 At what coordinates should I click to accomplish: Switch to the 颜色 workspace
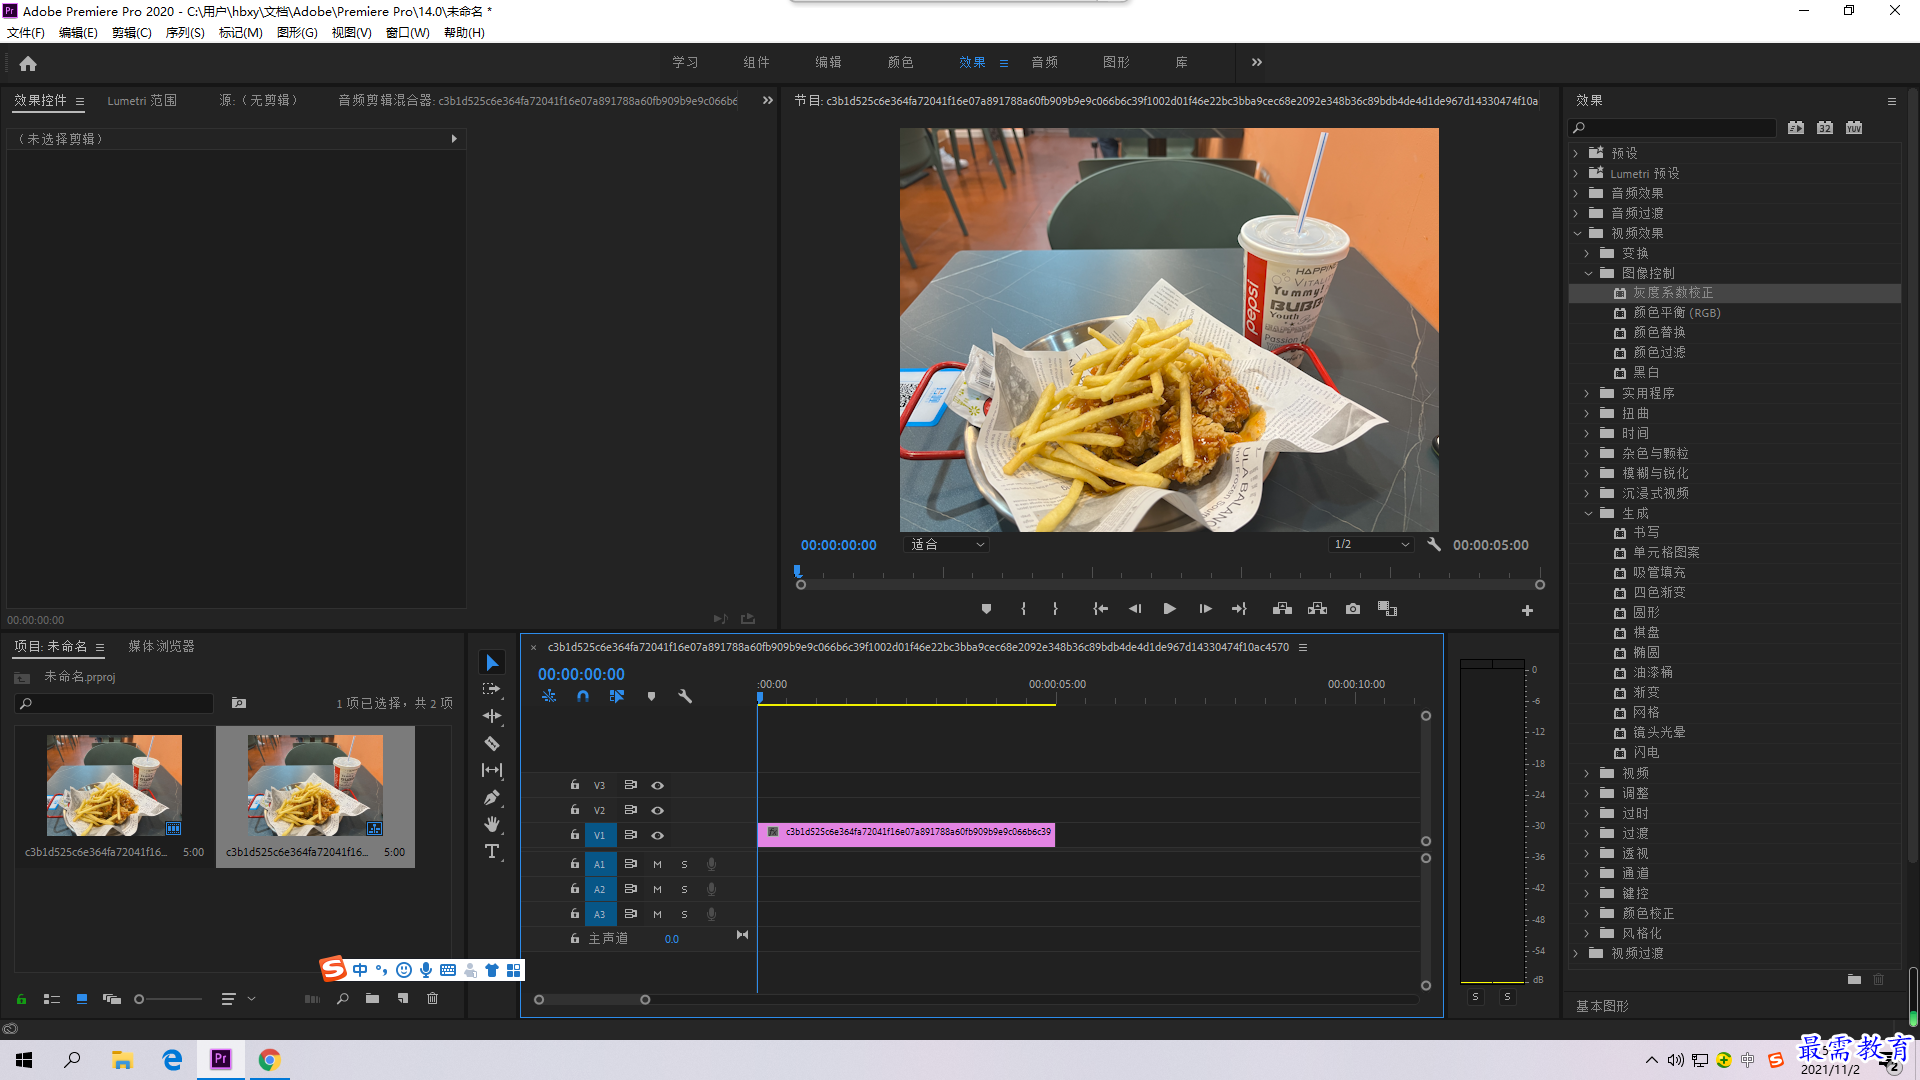pos(900,62)
